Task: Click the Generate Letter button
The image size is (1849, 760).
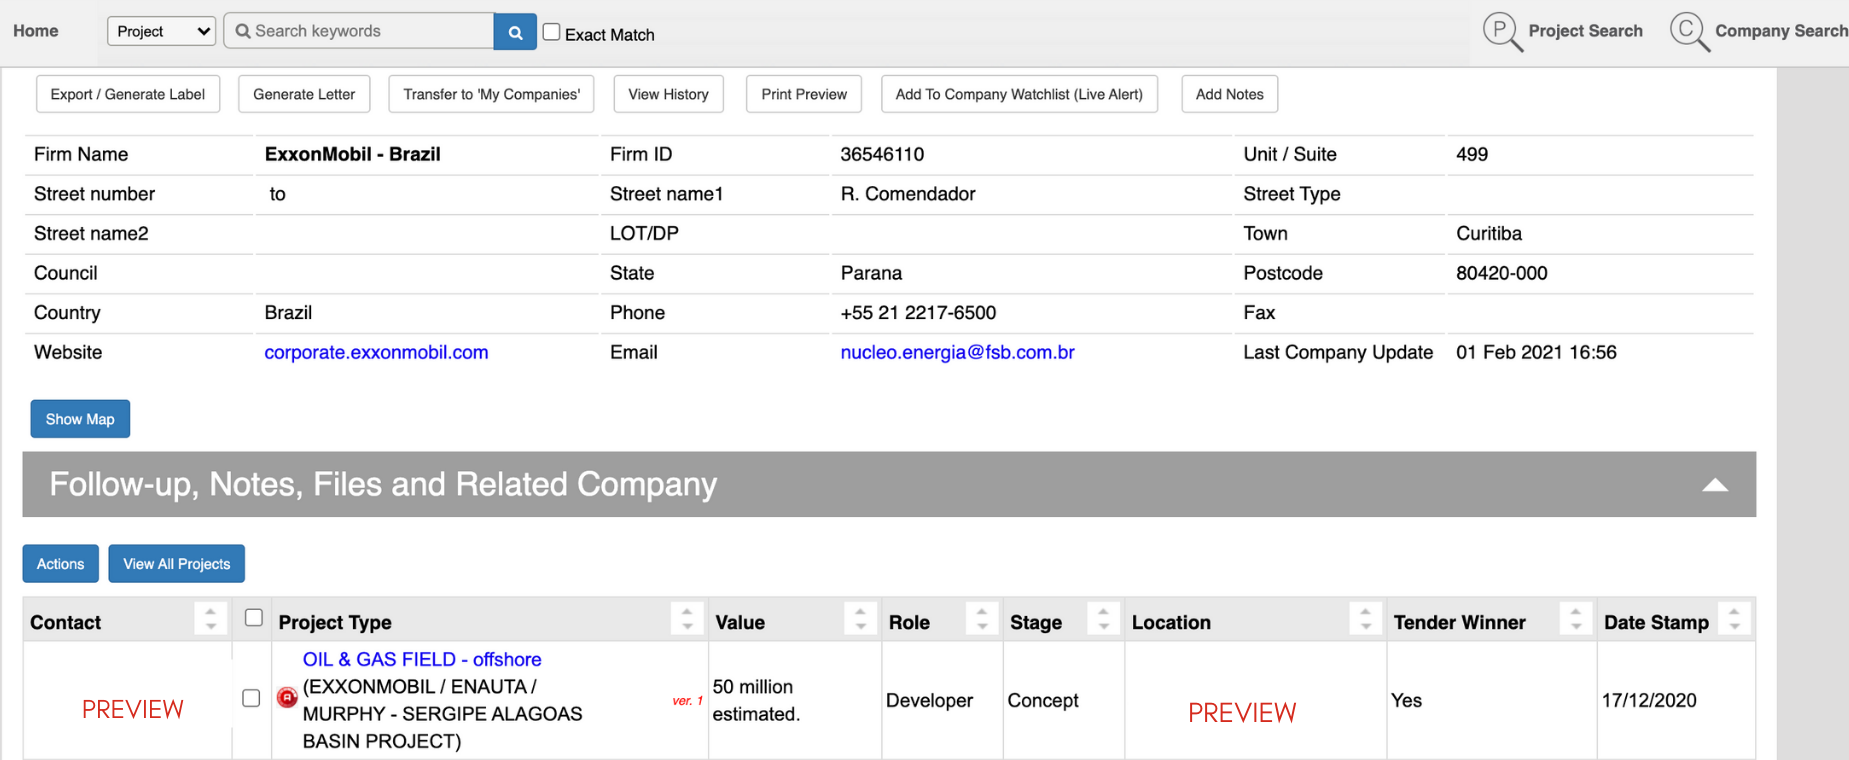Action: (x=304, y=94)
